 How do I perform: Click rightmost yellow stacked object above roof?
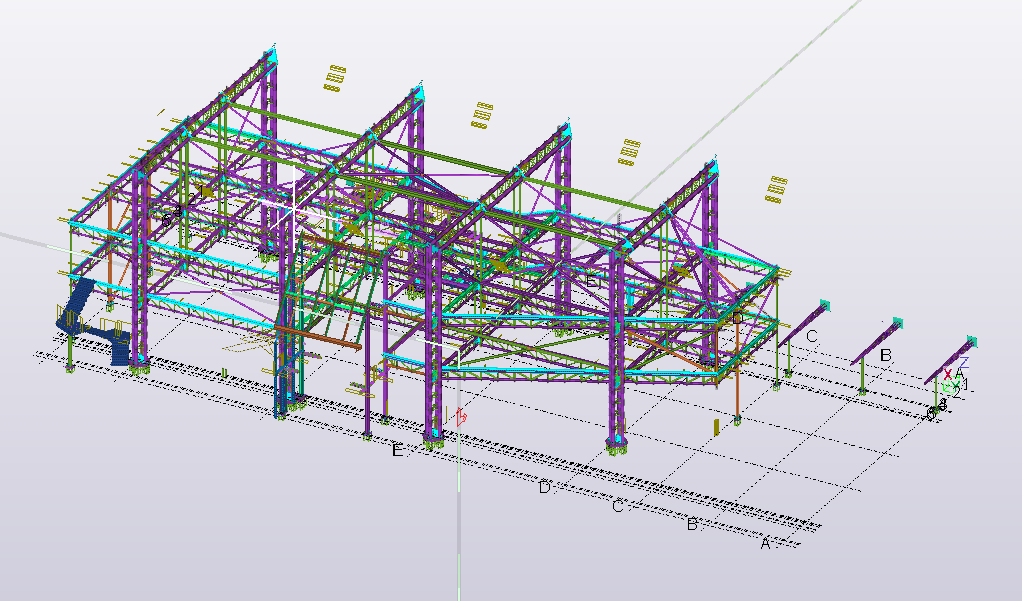click(777, 188)
